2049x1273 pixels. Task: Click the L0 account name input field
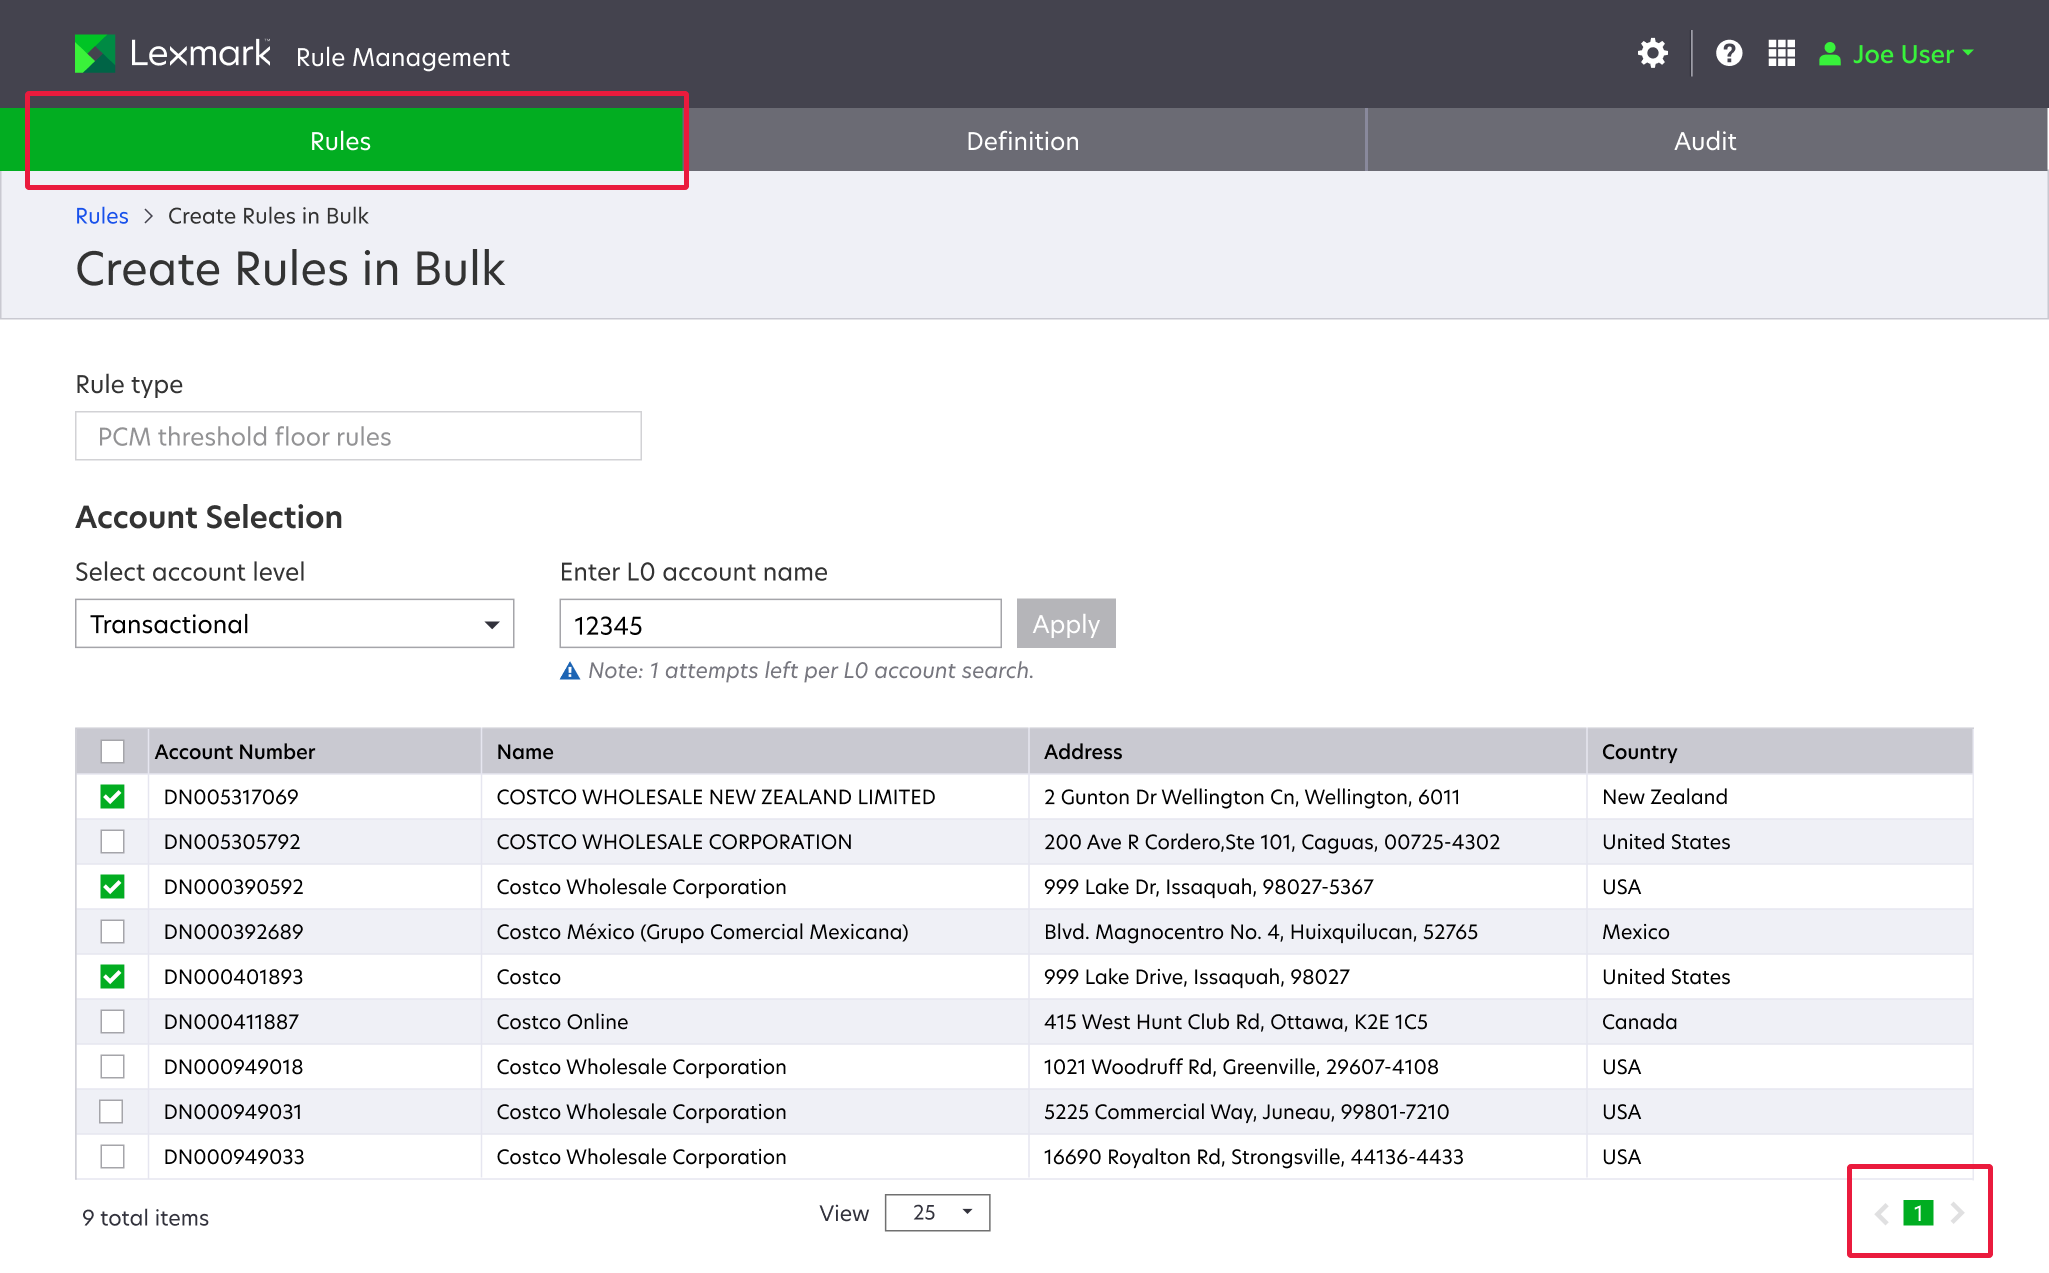pos(780,623)
